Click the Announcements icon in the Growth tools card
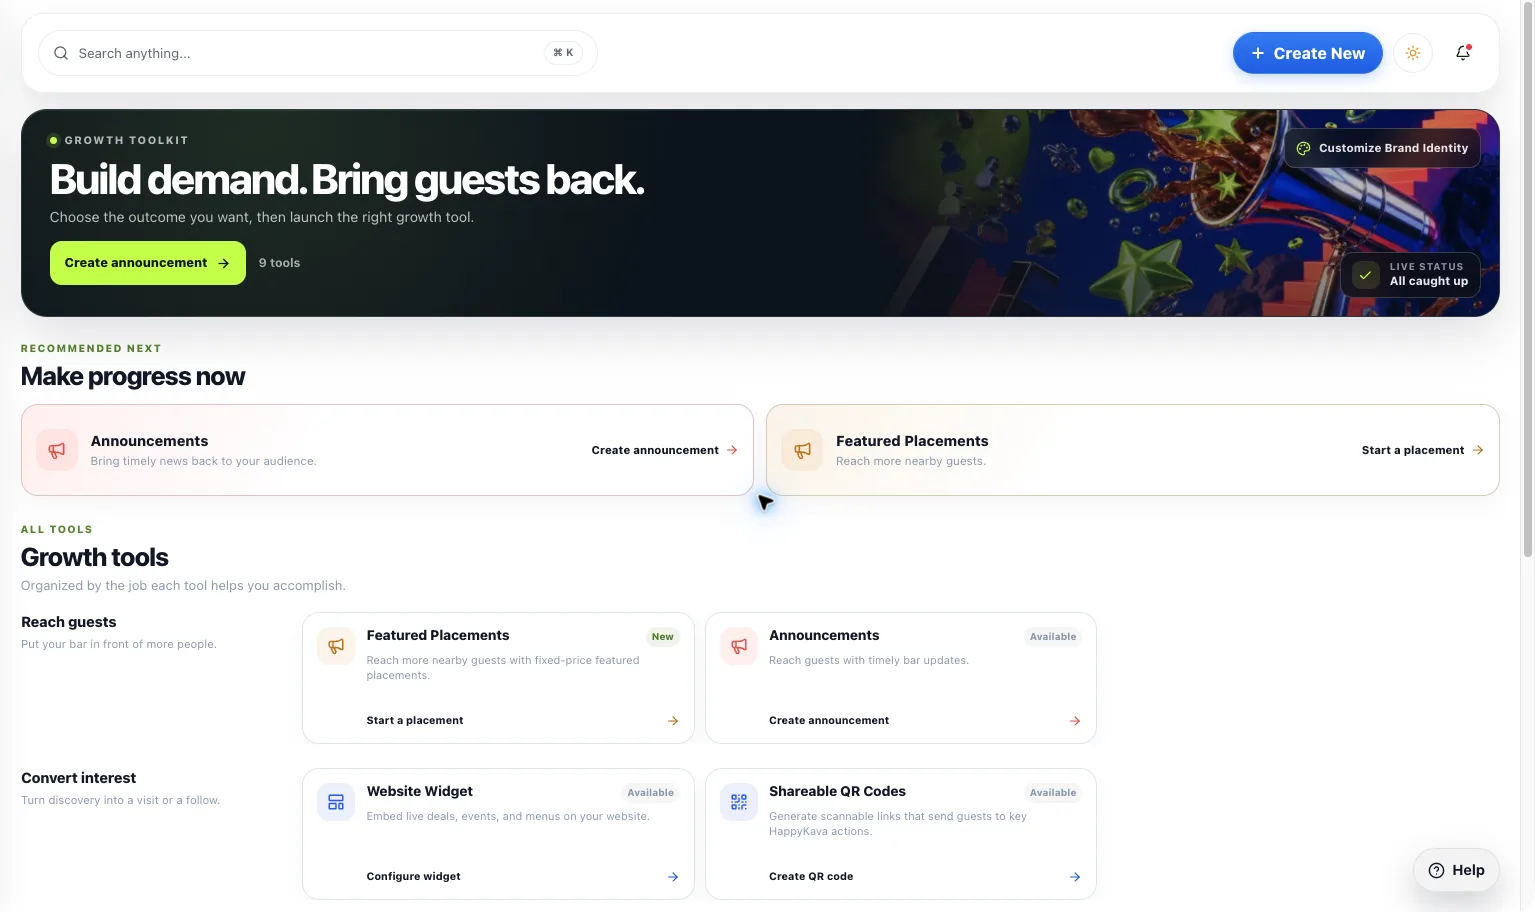Viewport: 1535px width, 912px height. [x=739, y=646]
